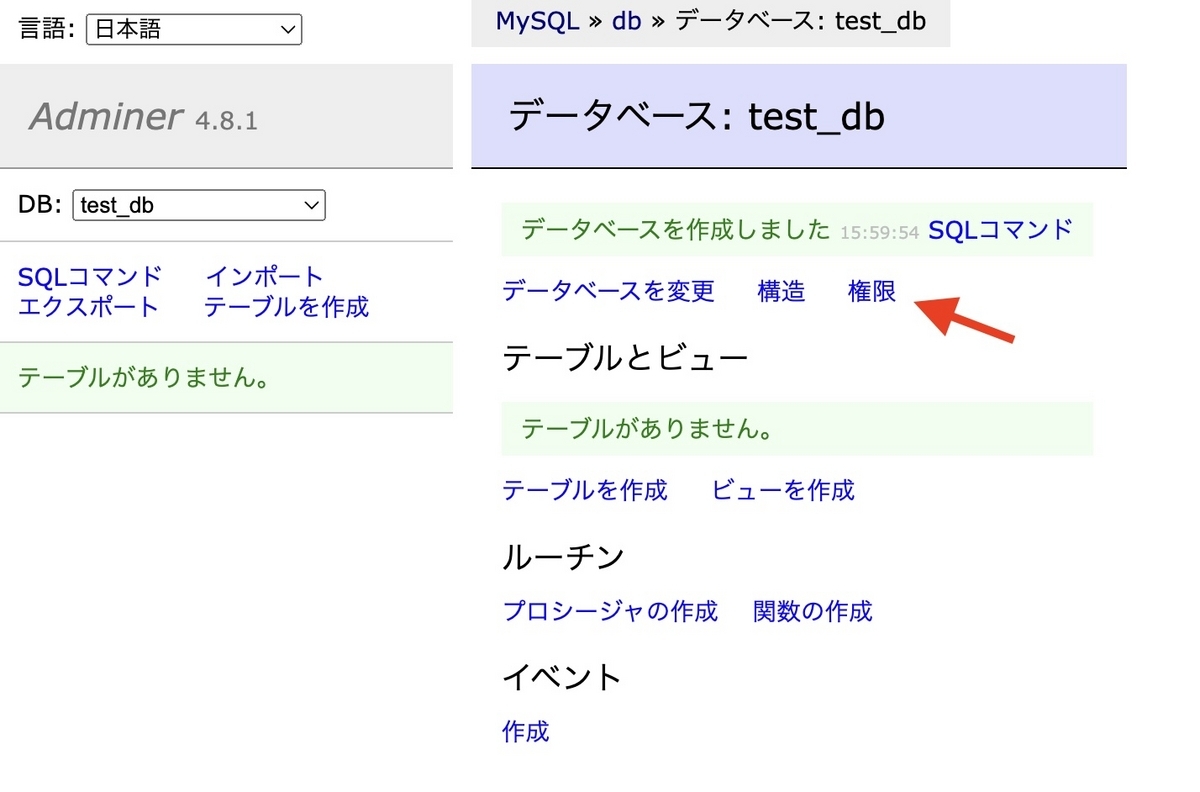Click 作成 under the イベント section
Viewport: 1200px width, 792px height.
coord(524,732)
